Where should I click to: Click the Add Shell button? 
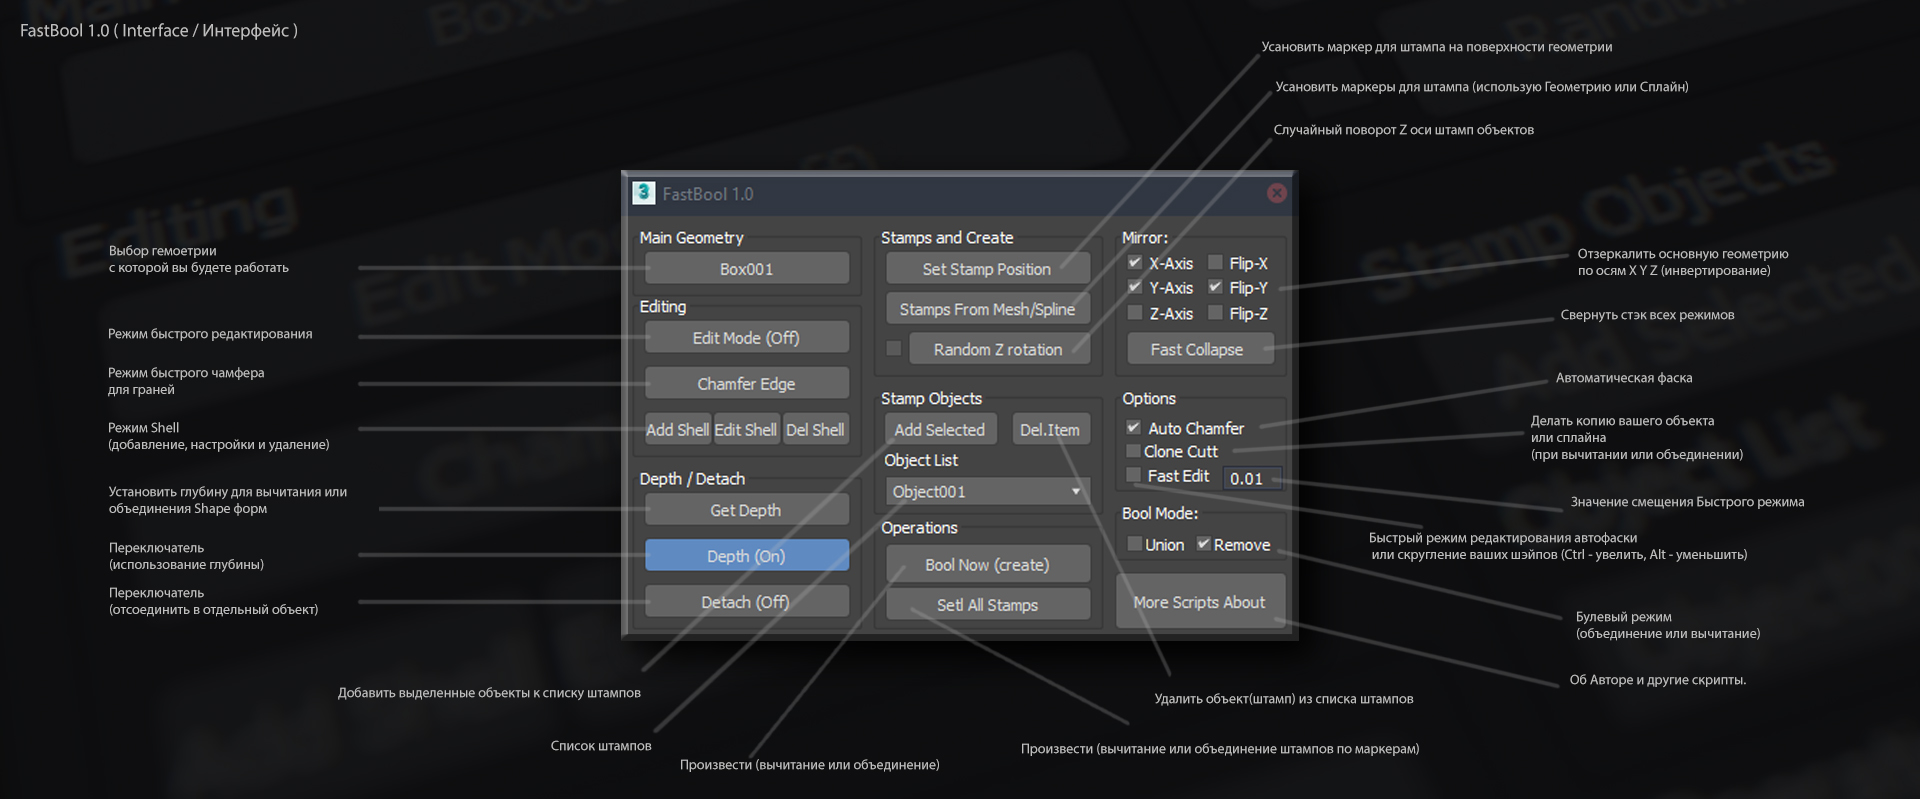(677, 429)
